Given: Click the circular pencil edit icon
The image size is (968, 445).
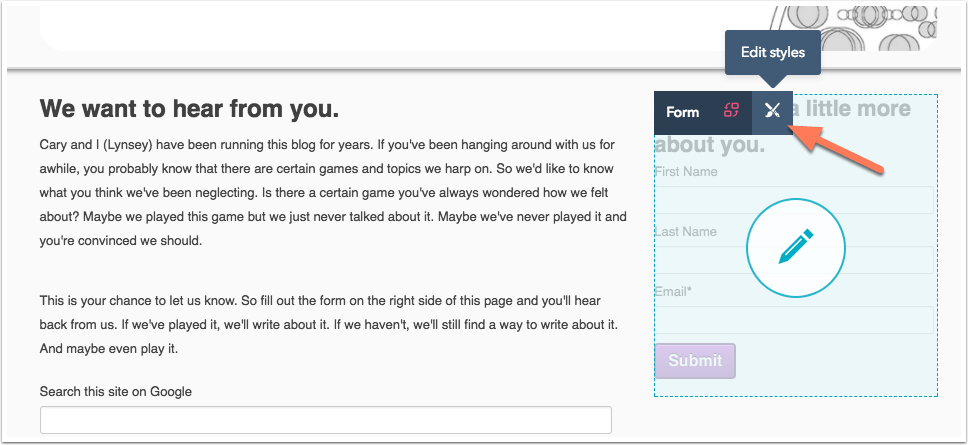Looking at the screenshot, I should pyautogui.click(x=796, y=248).
